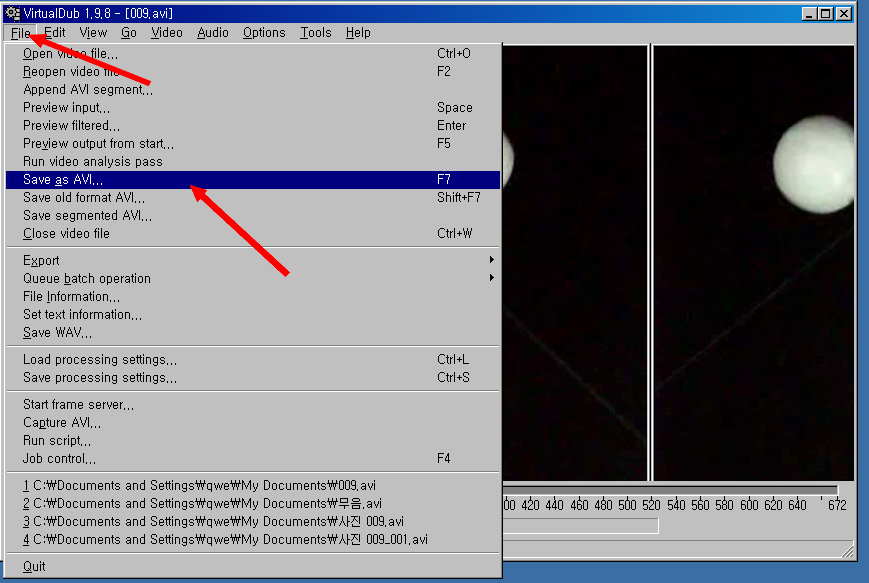This screenshot has height=583, width=869.
Task: Open the Help menu
Action: click(358, 33)
